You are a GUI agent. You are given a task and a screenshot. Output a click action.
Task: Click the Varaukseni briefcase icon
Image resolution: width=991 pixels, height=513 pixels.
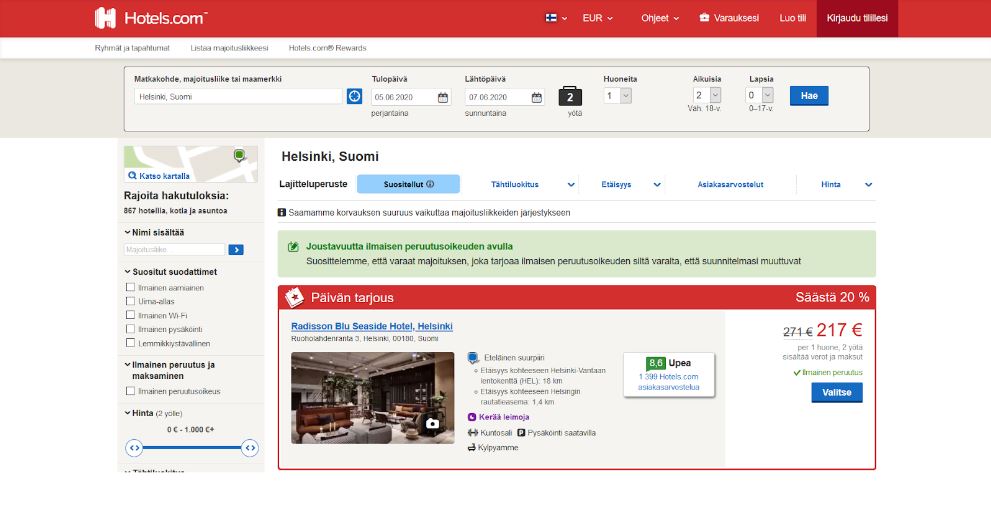coord(704,18)
